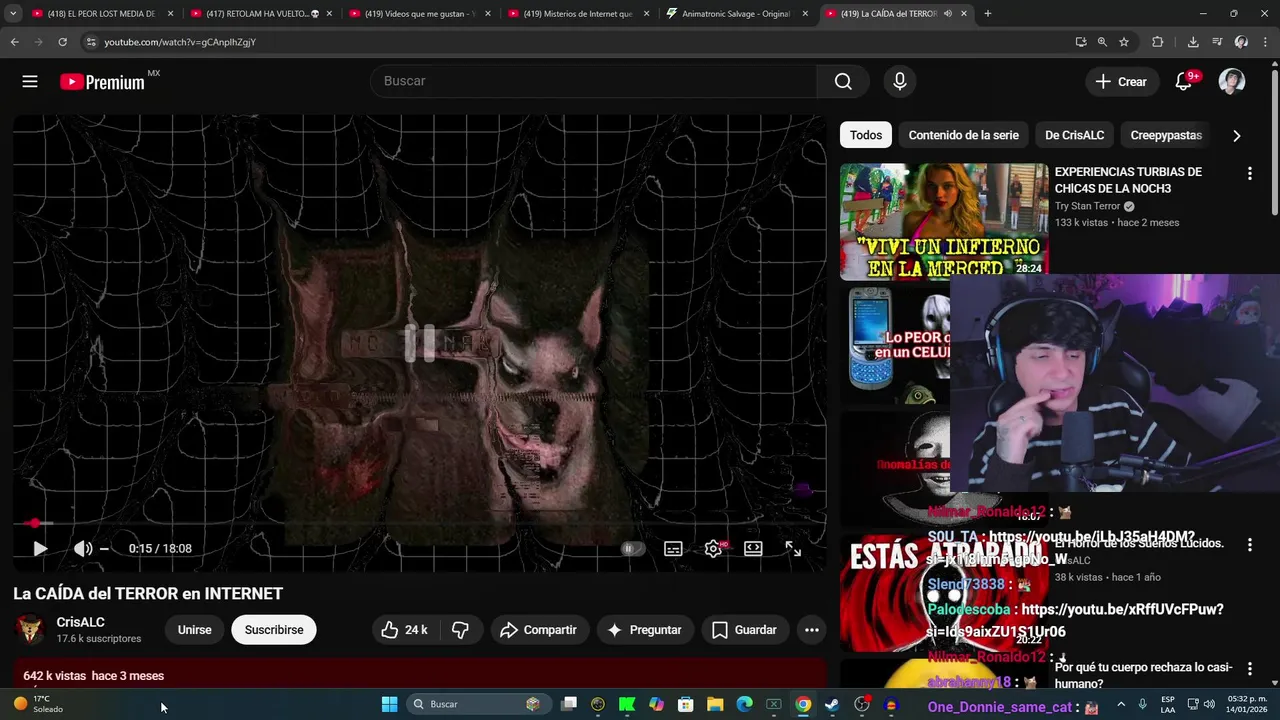1280x720 pixels.
Task: Enter fullscreen mode in the player
Action: coord(793,548)
